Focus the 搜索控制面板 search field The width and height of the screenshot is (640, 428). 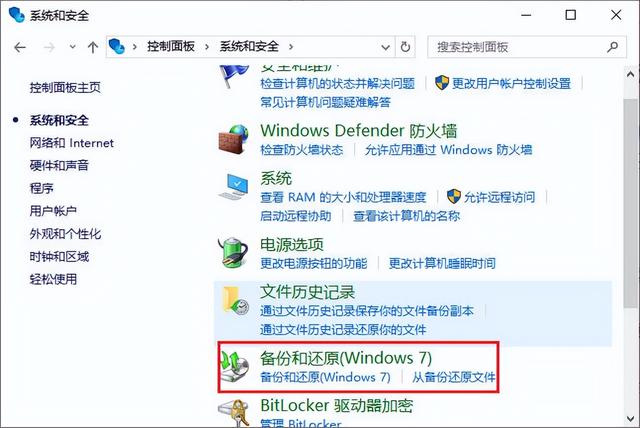518,47
